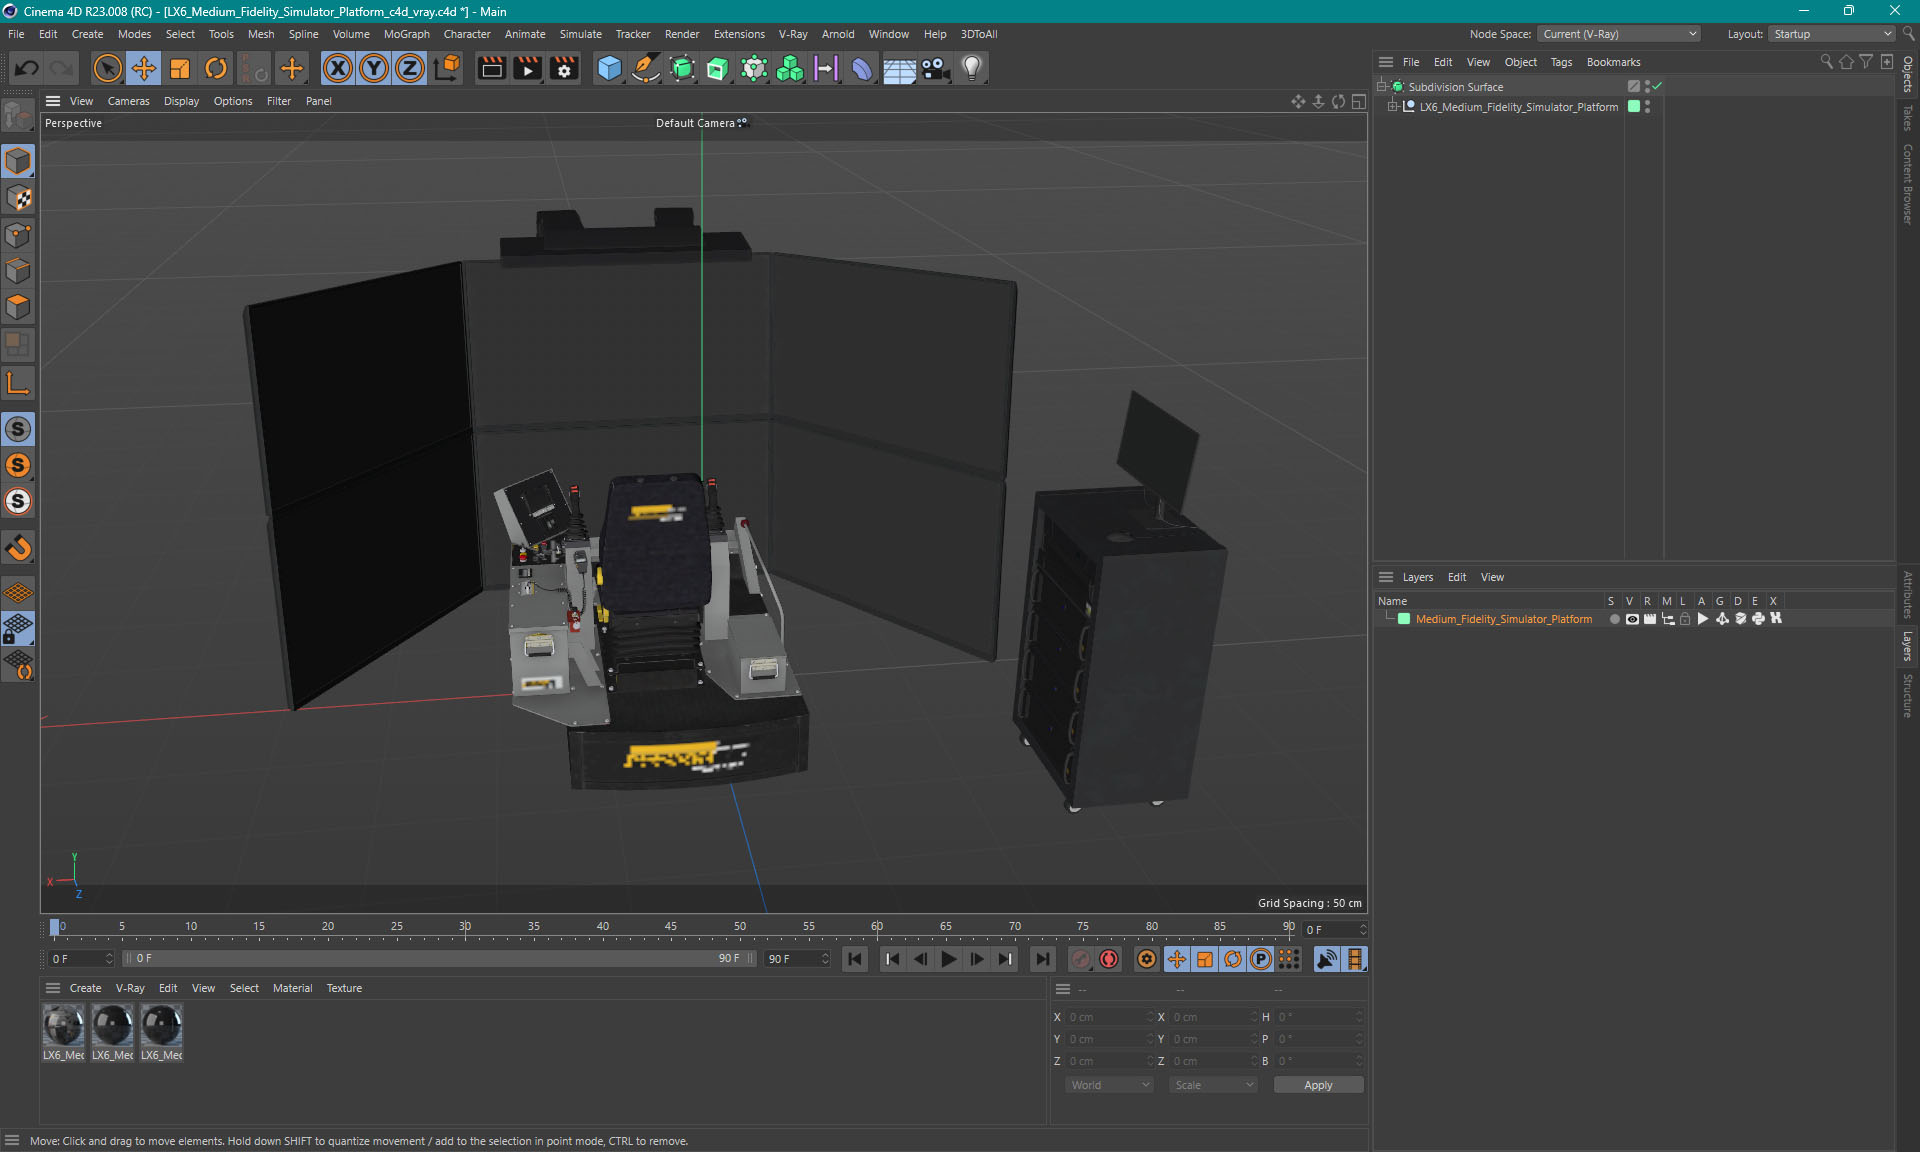Viewport: 1920px width, 1152px height.
Task: Go to start of animation
Action: 855,959
